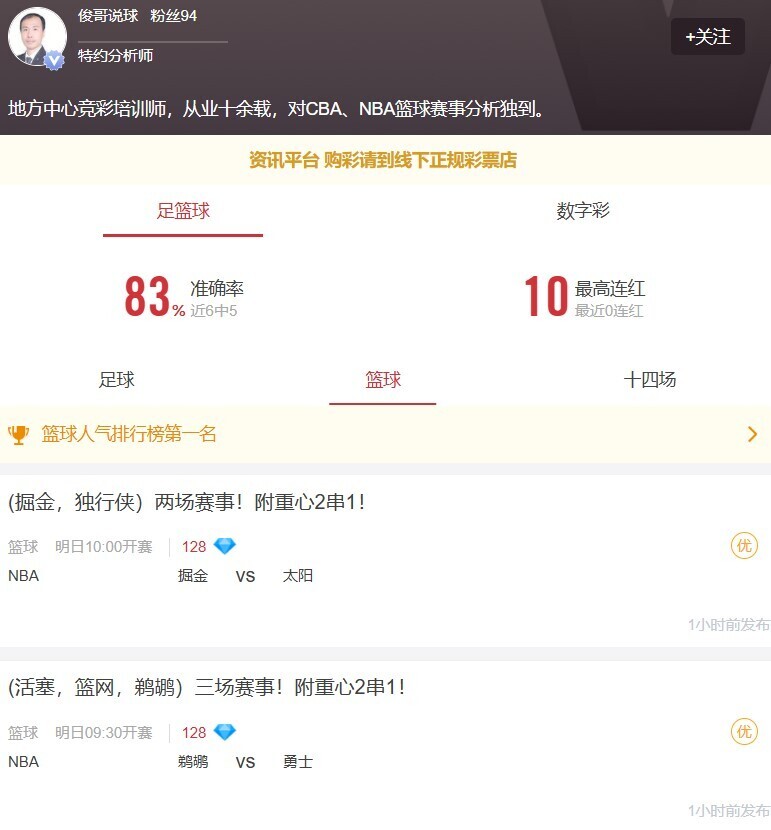Follow the analyst with +关注 button
This screenshot has height=830, width=771.
[x=707, y=37]
